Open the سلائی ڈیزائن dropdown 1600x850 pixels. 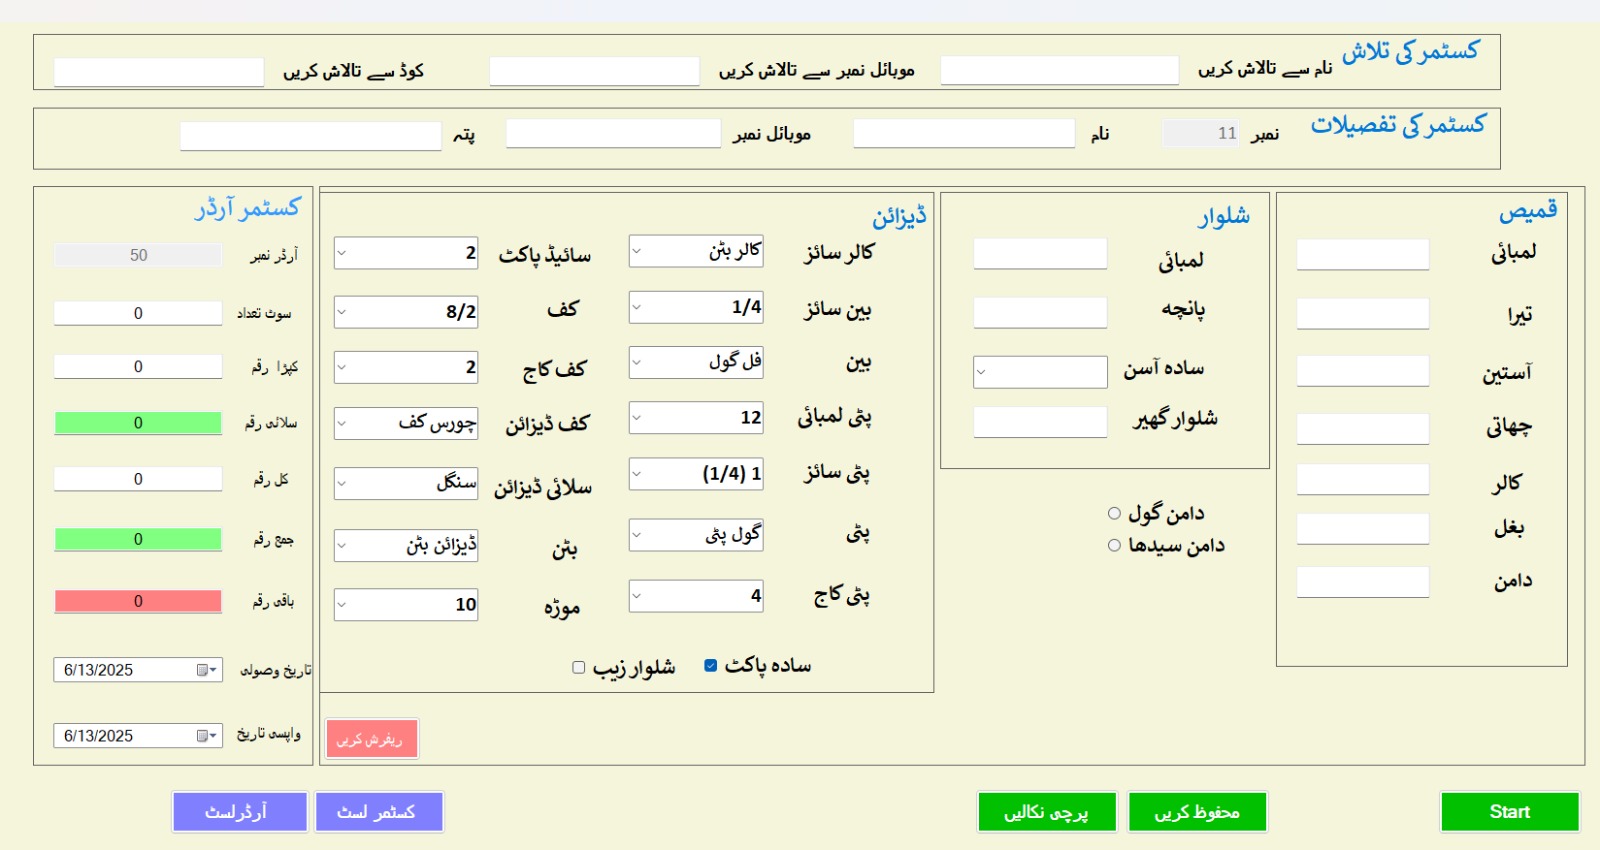(342, 484)
